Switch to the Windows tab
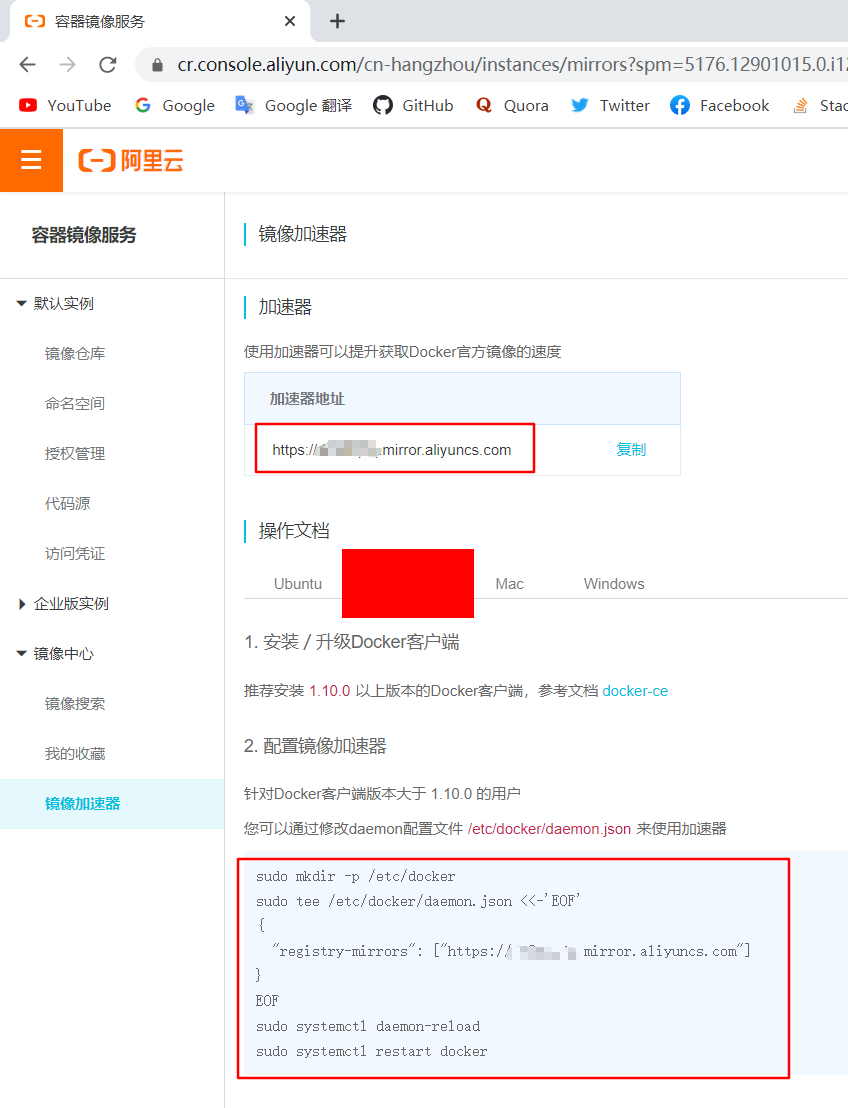The image size is (848, 1108). coord(614,584)
